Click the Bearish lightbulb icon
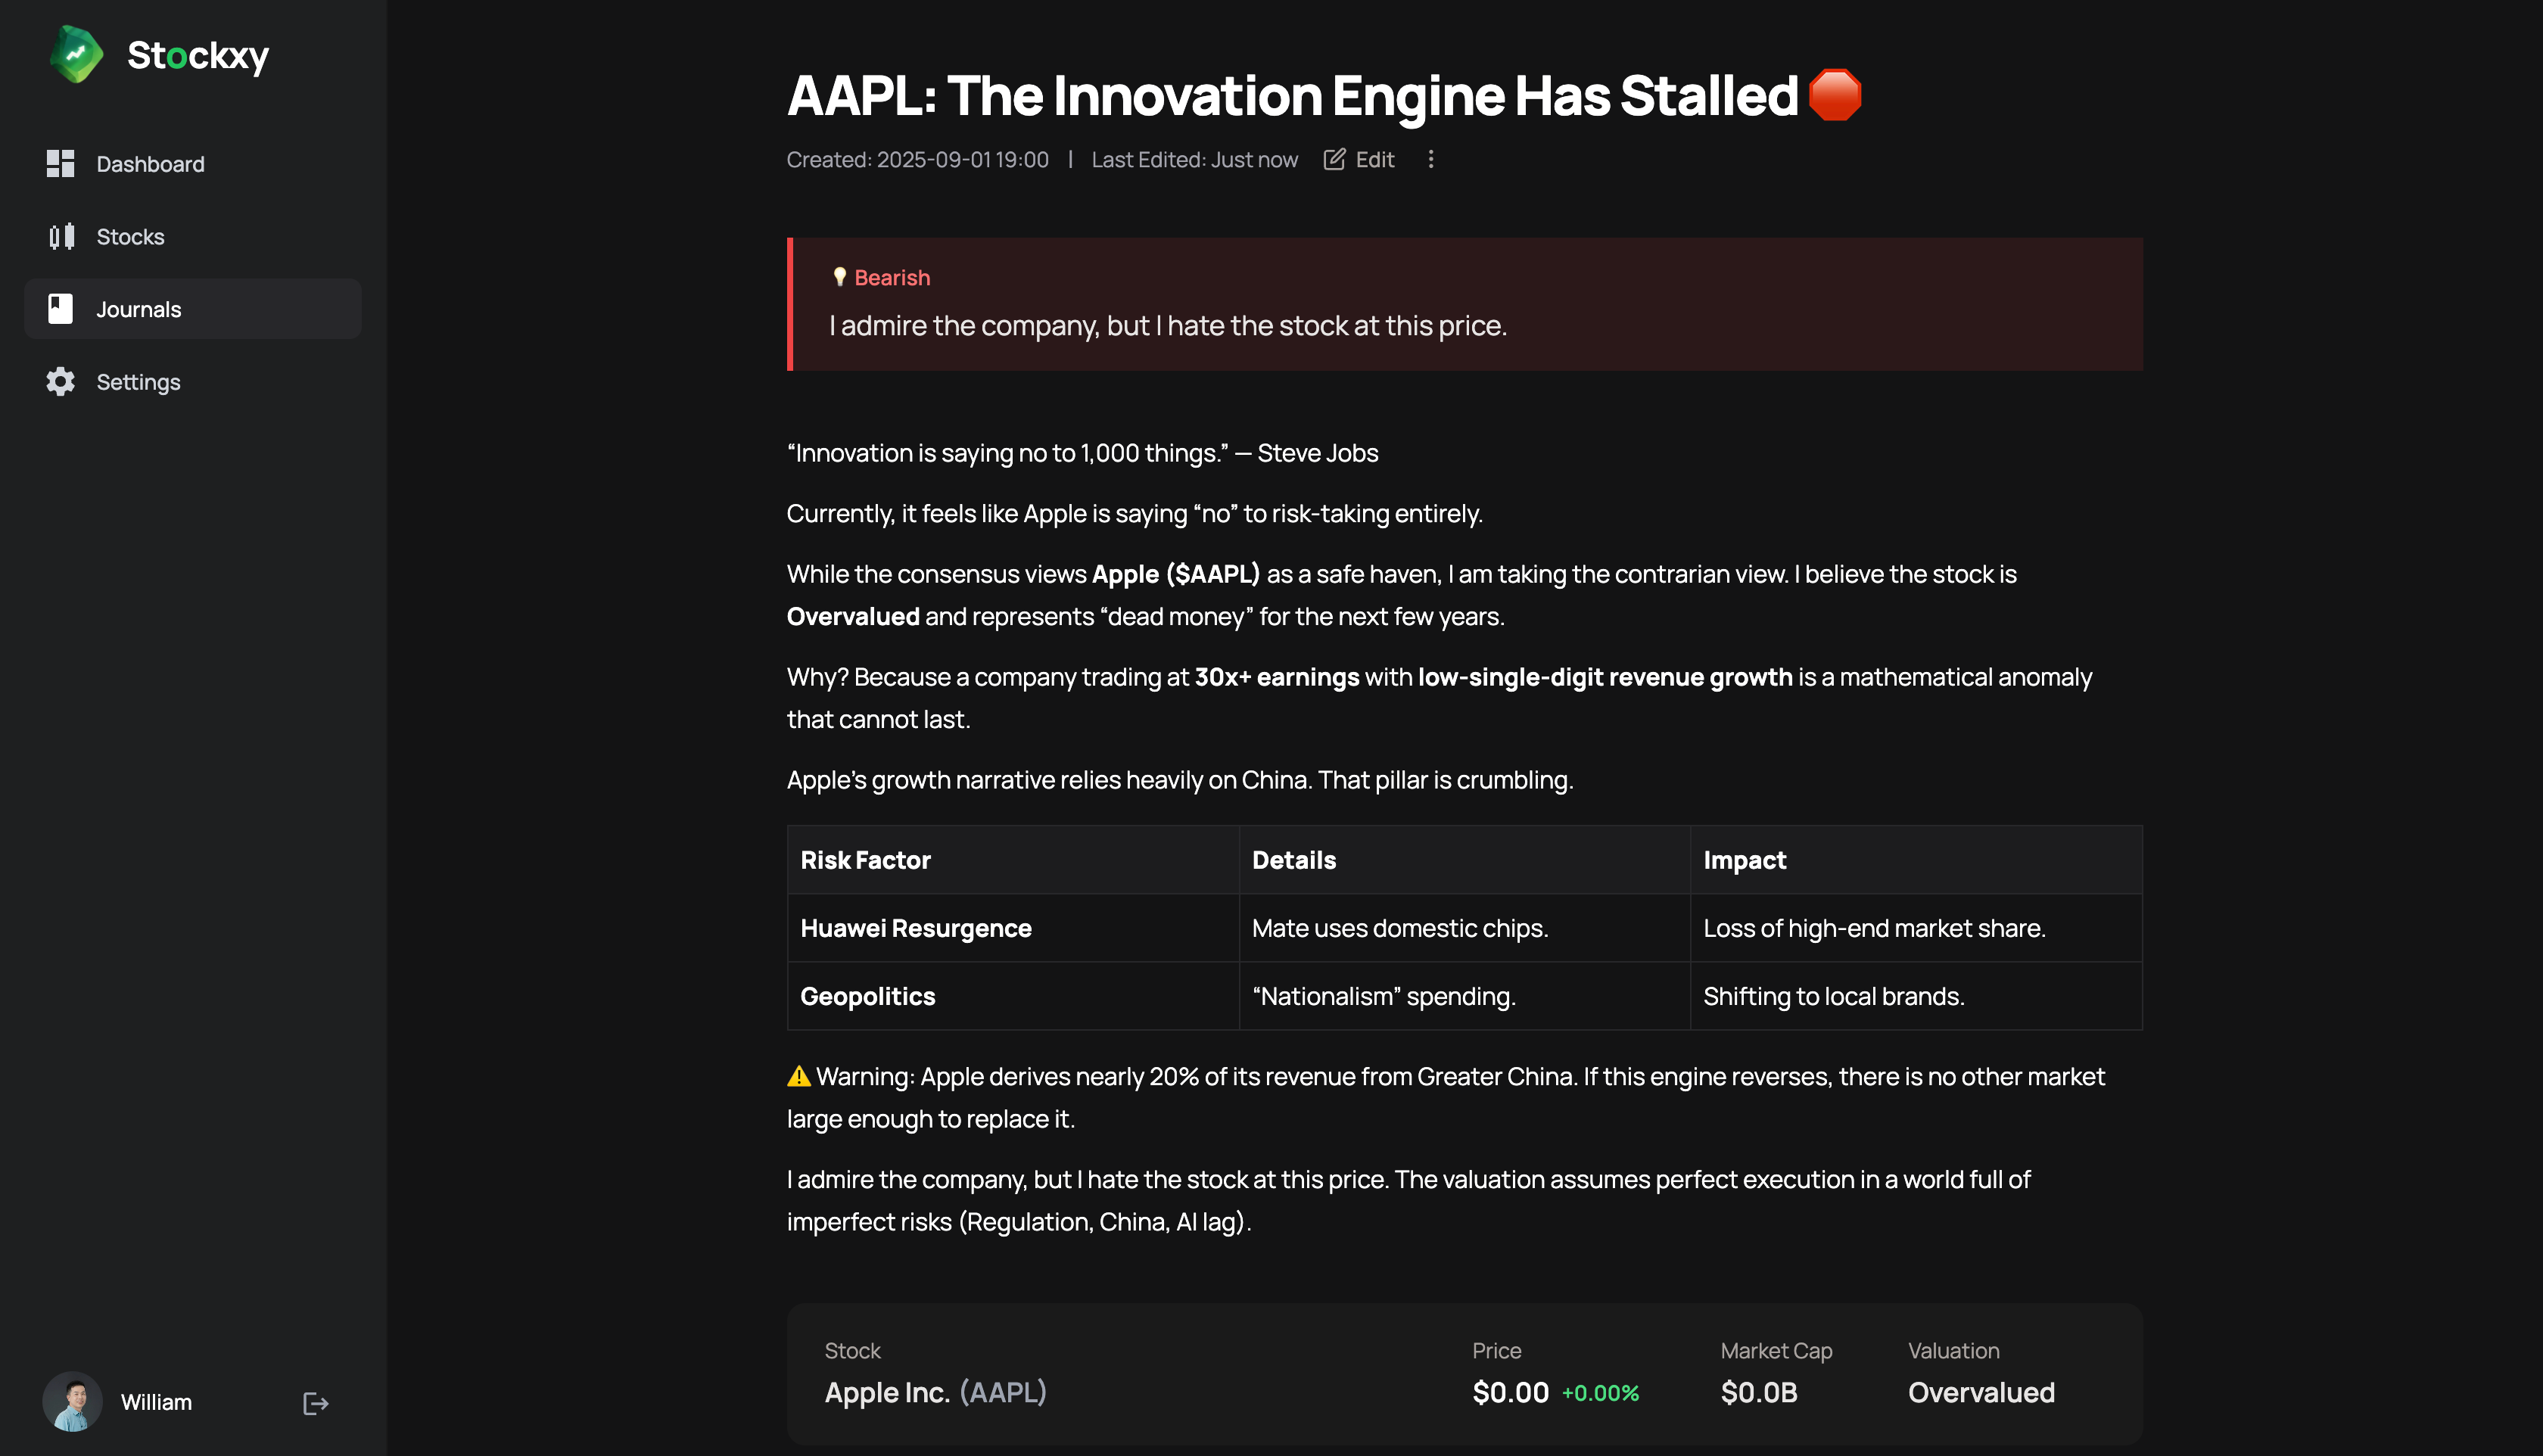The height and width of the screenshot is (1456, 2543). click(839, 277)
